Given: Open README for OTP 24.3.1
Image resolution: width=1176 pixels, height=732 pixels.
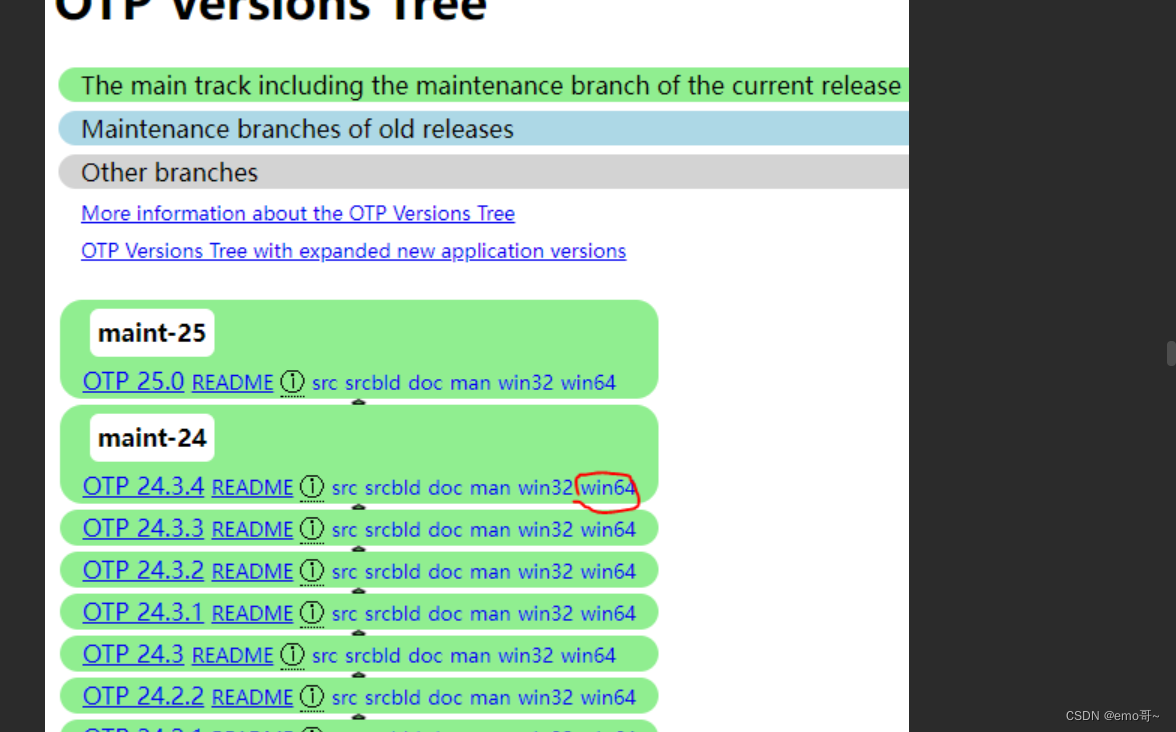Looking at the screenshot, I should coord(252,614).
